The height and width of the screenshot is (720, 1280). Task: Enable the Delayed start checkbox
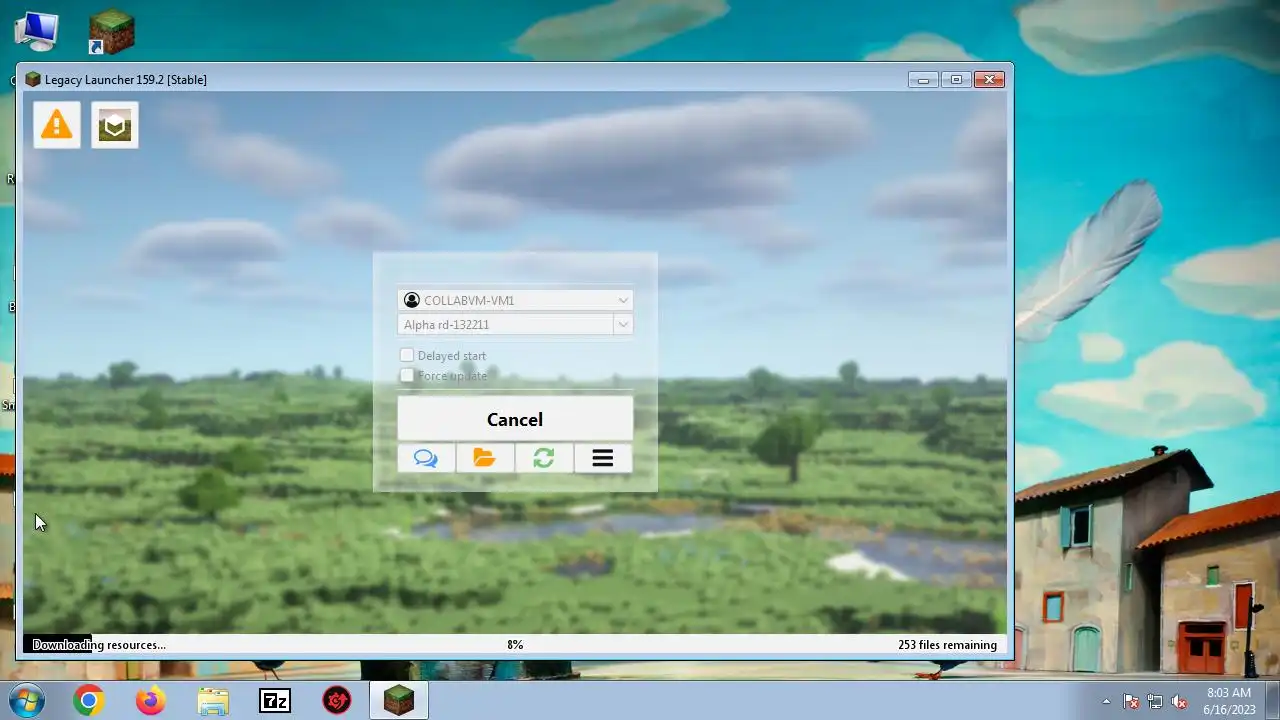coord(407,355)
